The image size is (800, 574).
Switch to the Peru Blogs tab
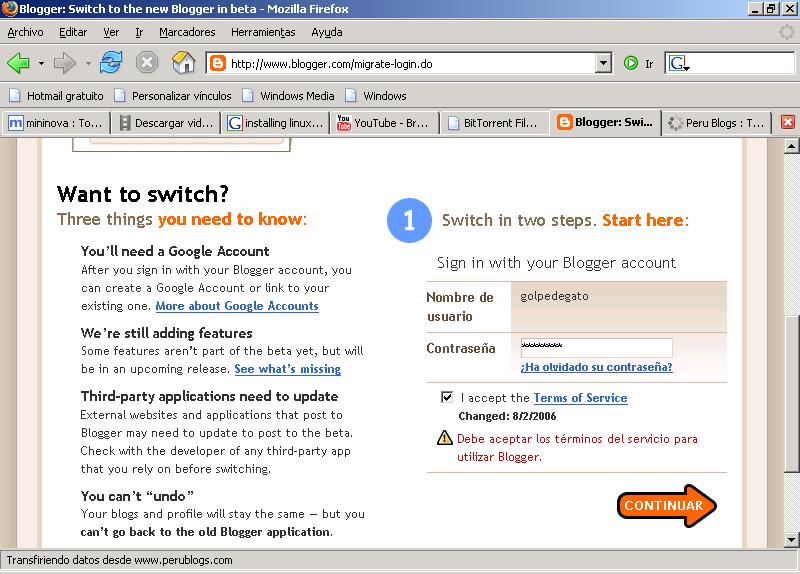pos(716,123)
